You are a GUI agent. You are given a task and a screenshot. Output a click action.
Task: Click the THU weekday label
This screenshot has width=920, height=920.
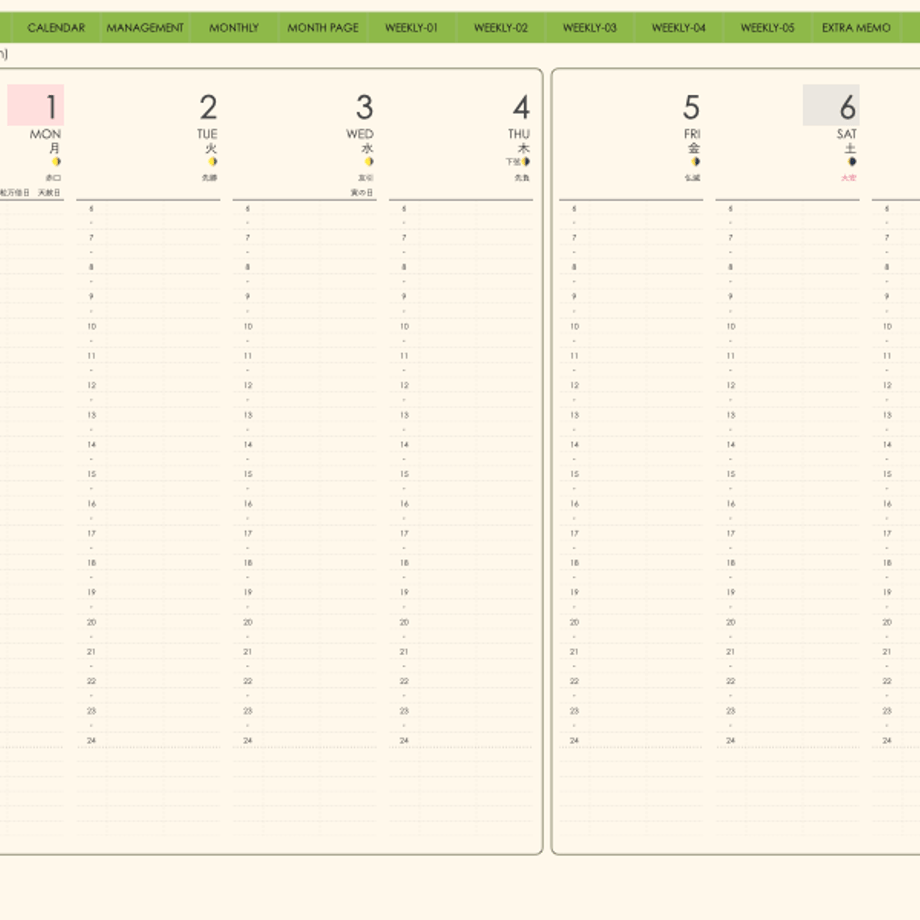pyautogui.click(x=519, y=134)
